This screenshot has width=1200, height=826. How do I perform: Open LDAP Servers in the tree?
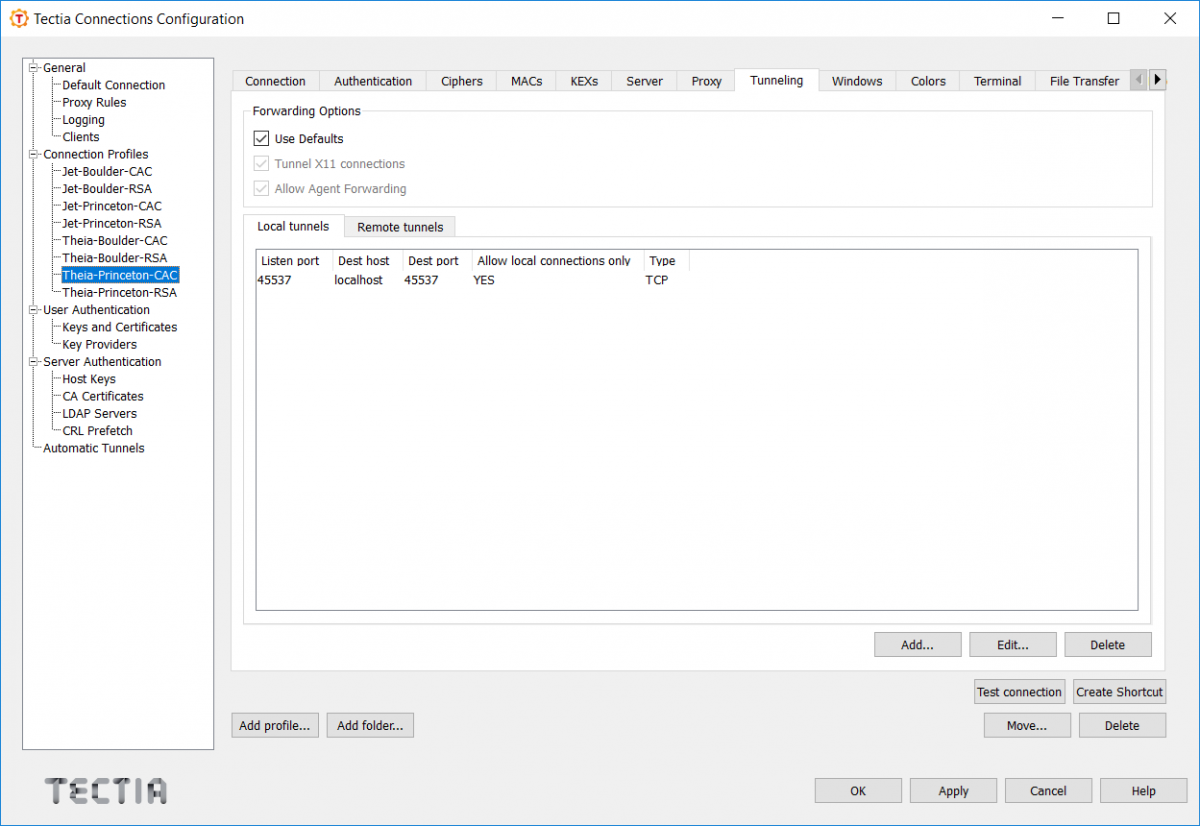point(100,414)
